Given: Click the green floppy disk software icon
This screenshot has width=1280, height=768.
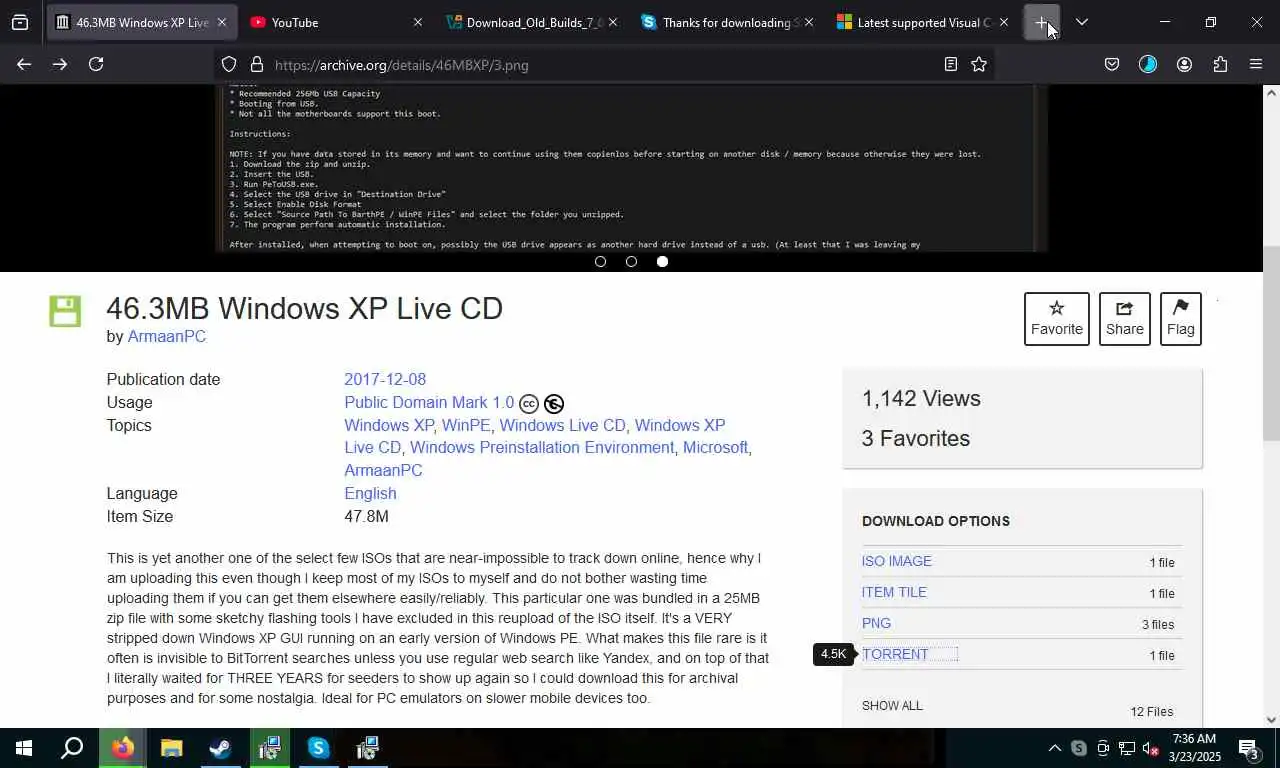Looking at the screenshot, I should pos(65,311).
